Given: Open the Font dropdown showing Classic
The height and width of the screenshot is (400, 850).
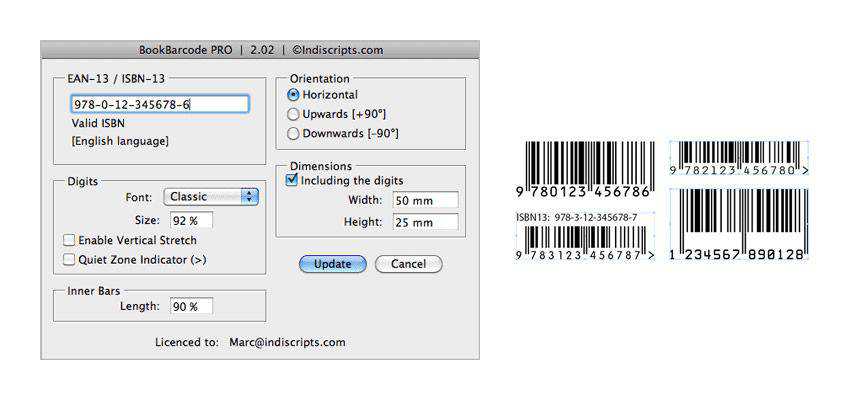Looking at the screenshot, I should coord(211,197).
